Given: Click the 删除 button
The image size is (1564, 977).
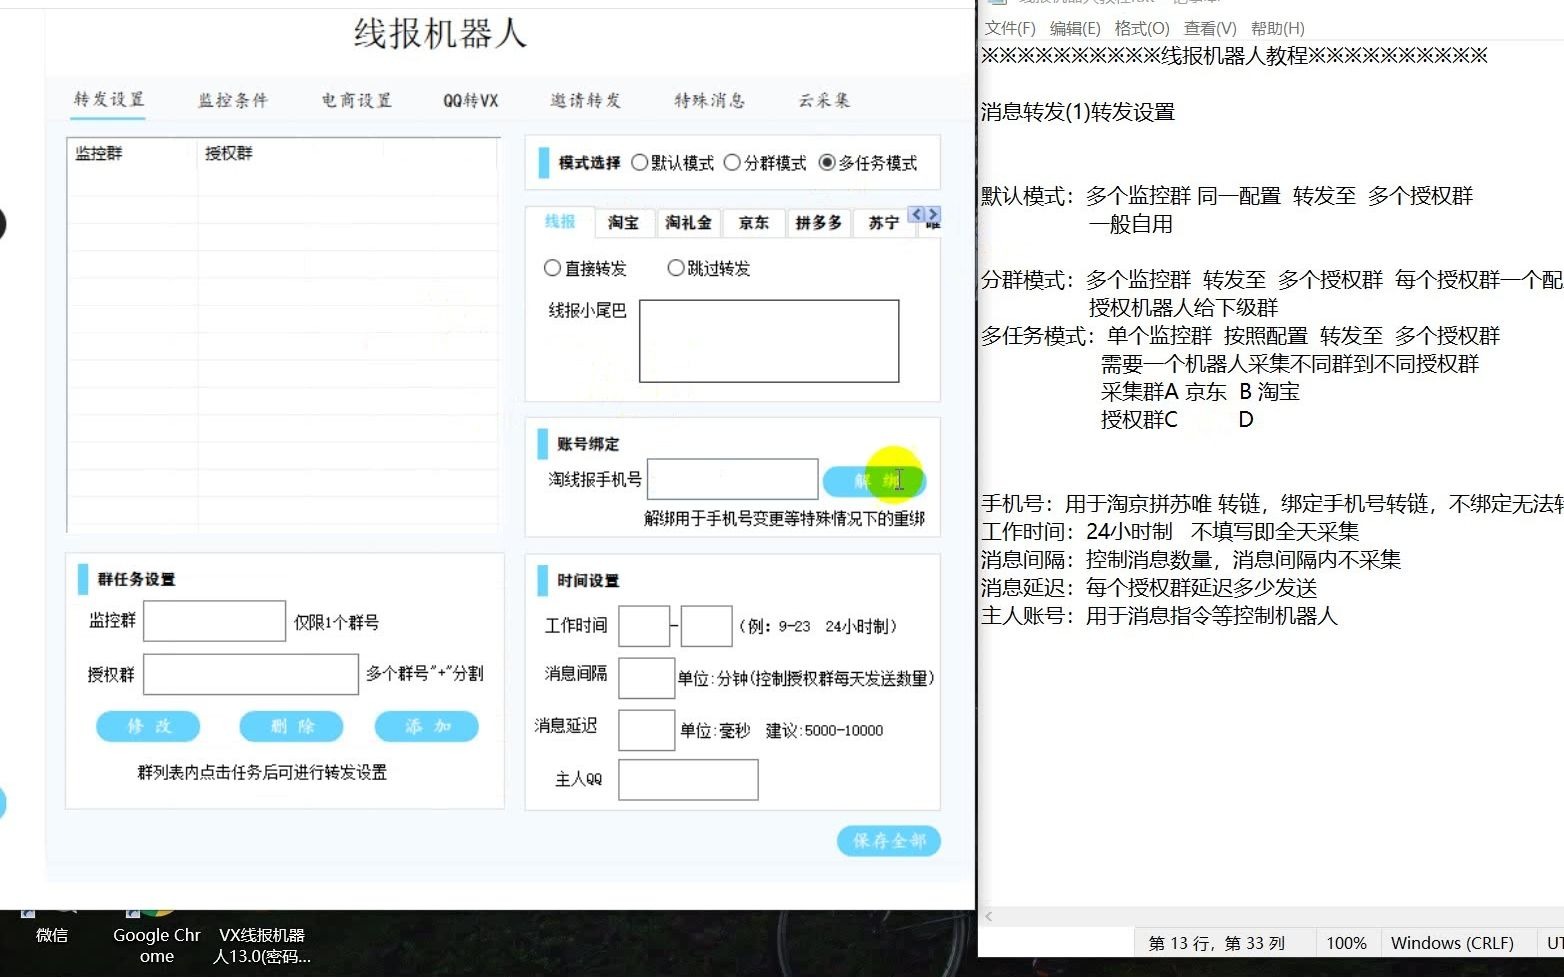Looking at the screenshot, I should pyautogui.click(x=292, y=726).
